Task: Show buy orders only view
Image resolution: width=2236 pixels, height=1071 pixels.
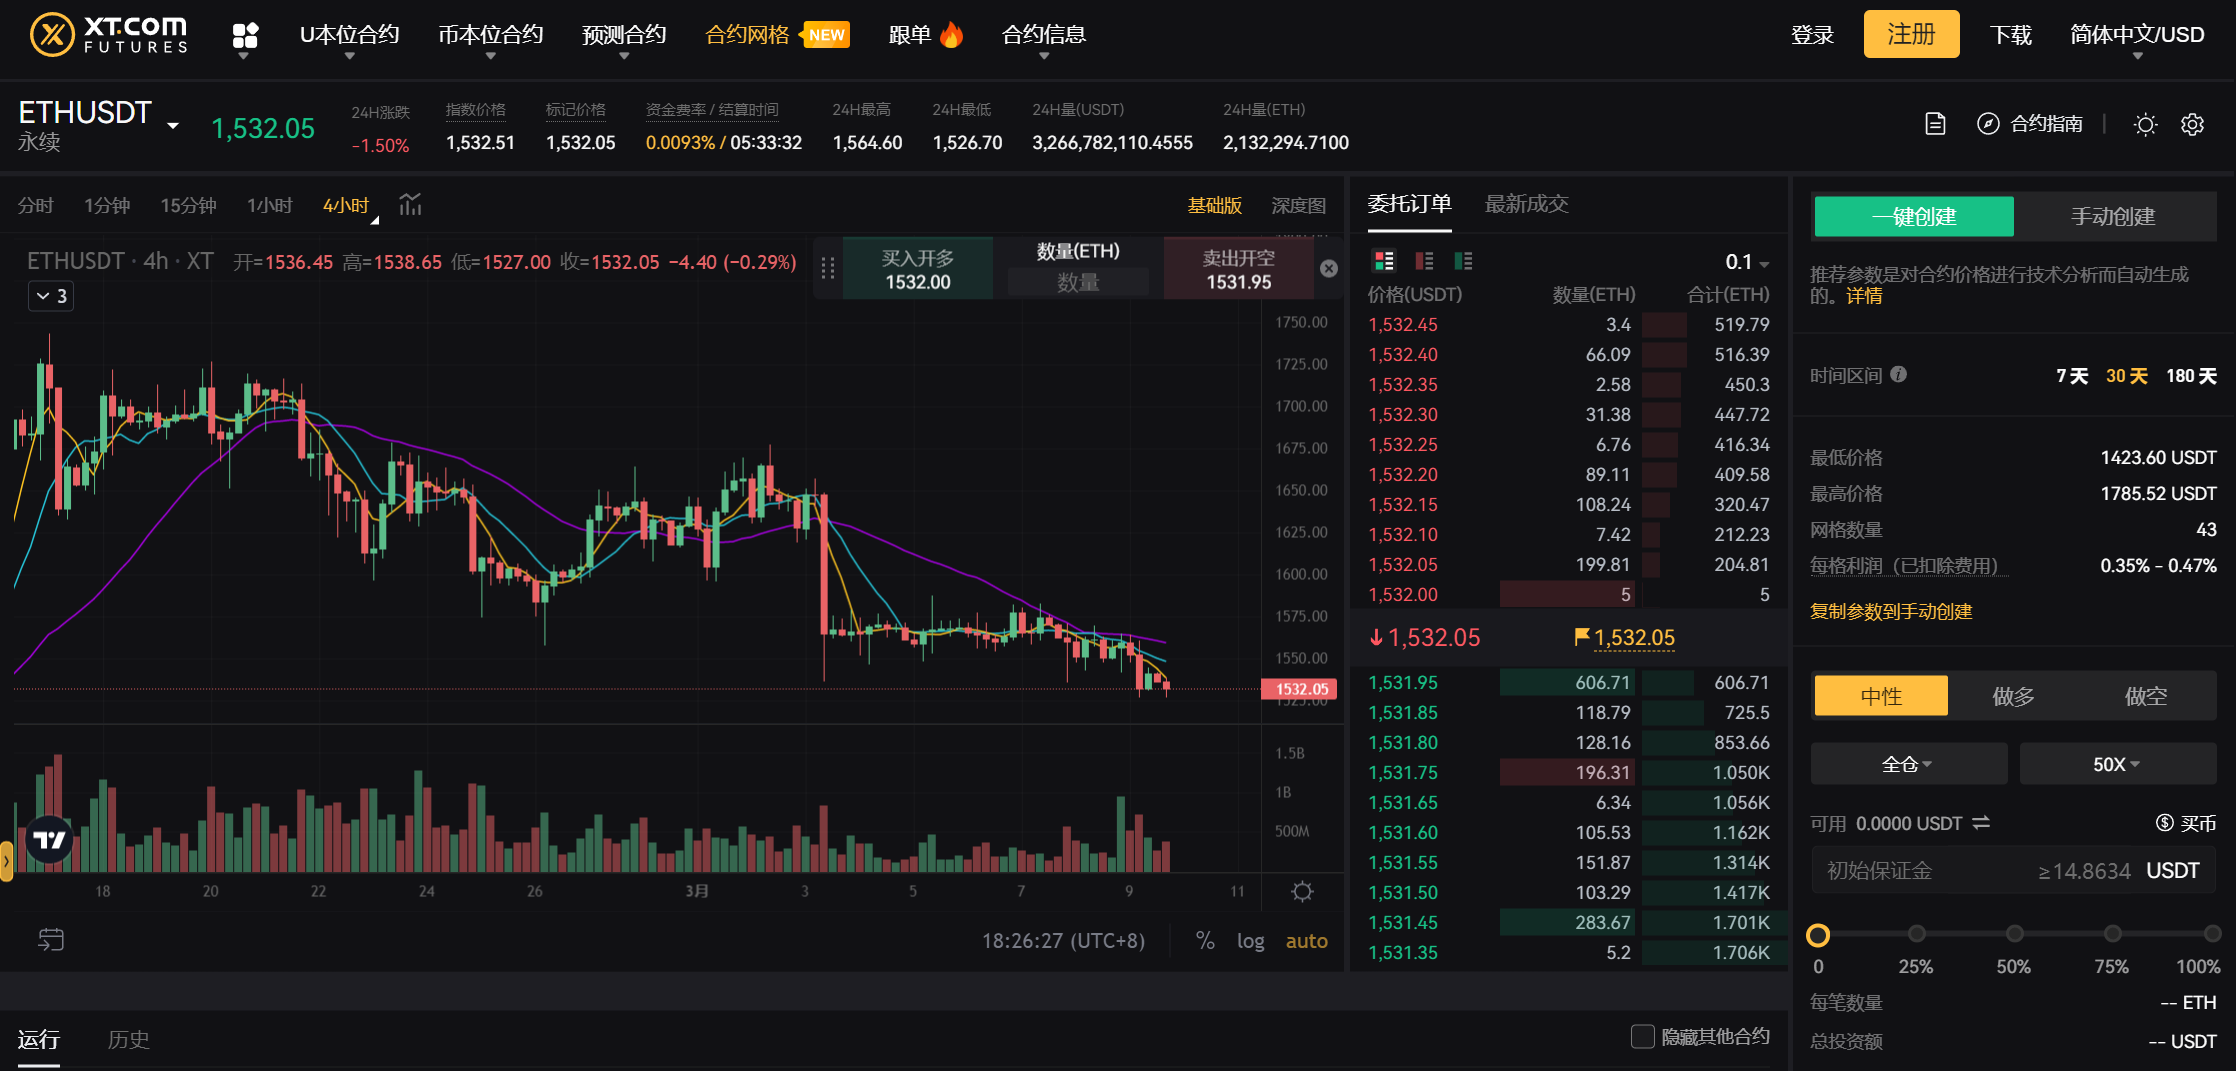Action: click(1463, 261)
